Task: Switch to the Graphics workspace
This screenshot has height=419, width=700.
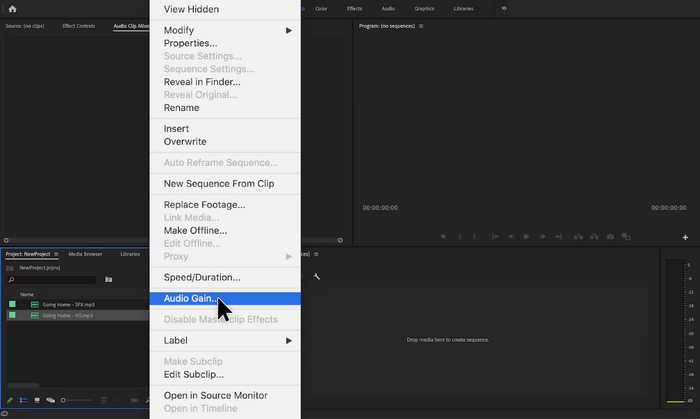Action: pos(424,8)
